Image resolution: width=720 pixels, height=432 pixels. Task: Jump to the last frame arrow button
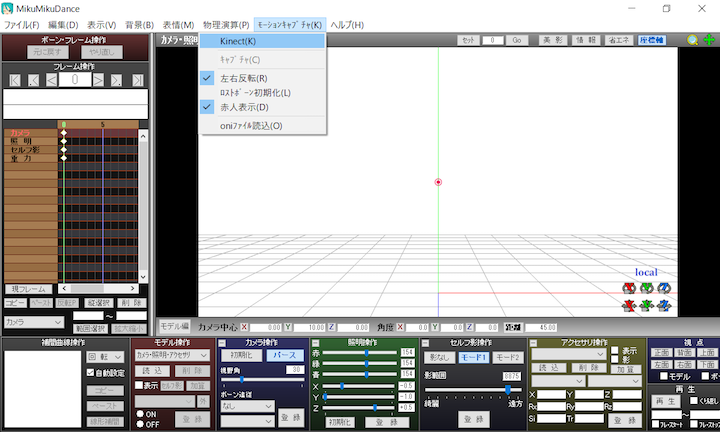[x=138, y=80]
